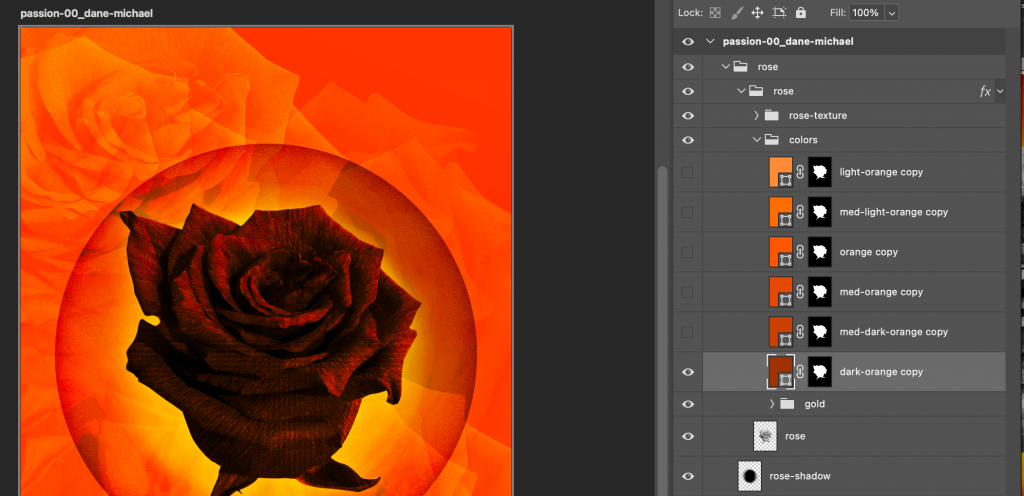This screenshot has height=496, width=1024.
Task: Lock transparent pixels icon
Action: tap(715, 12)
